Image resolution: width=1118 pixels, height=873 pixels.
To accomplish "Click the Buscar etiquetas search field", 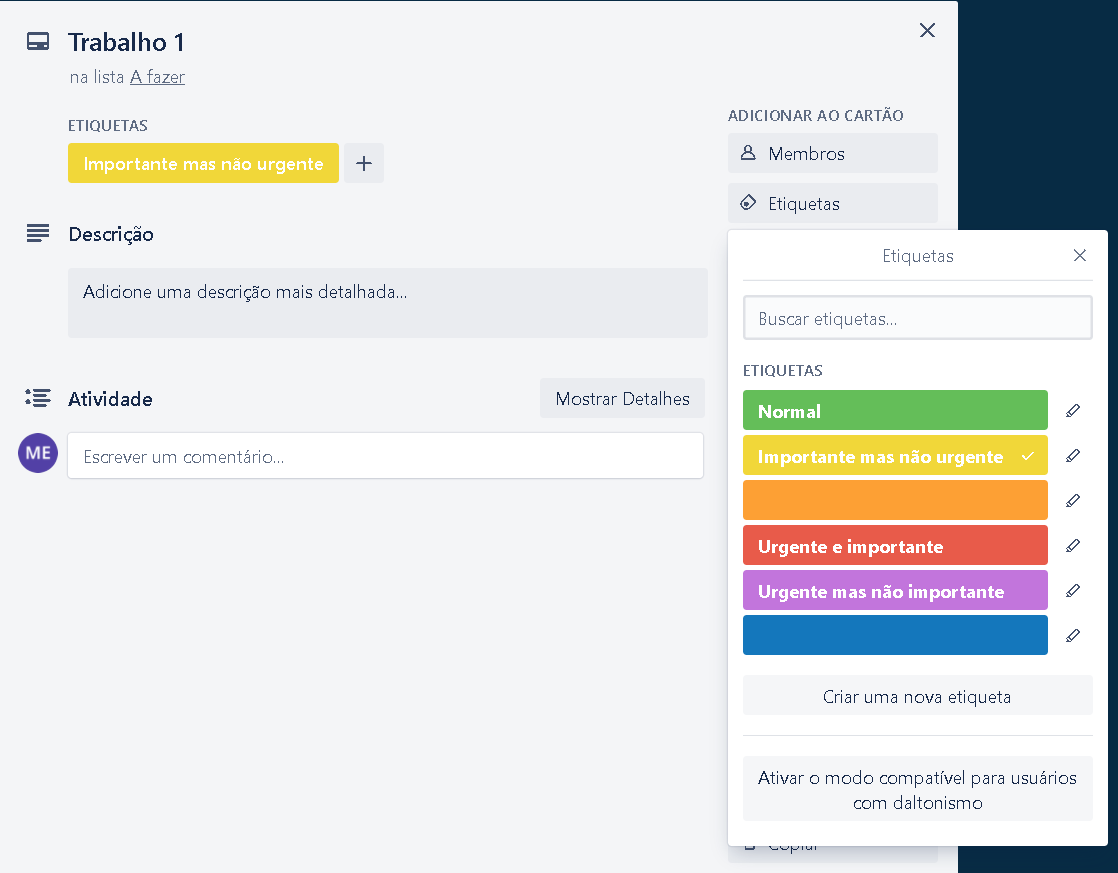I will coord(917,319).
